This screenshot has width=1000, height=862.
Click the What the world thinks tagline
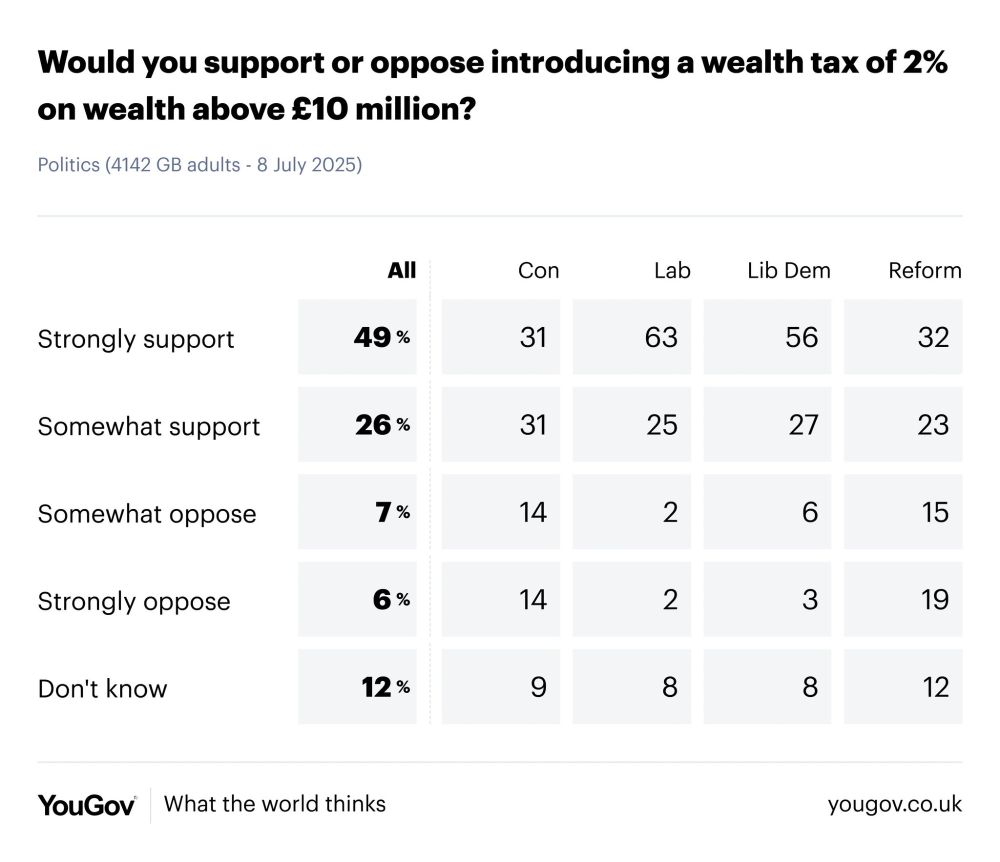[275, 804]
